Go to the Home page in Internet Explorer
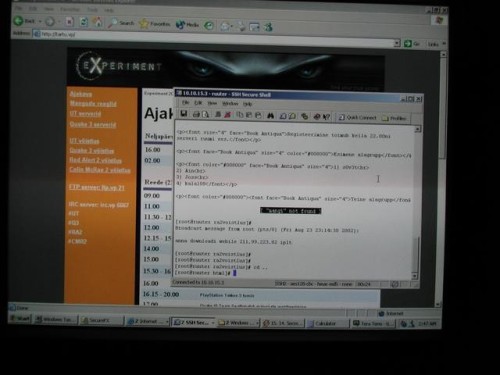Image resolution: width=500 pixels, height=375 pixels. [x=98, y=22]
